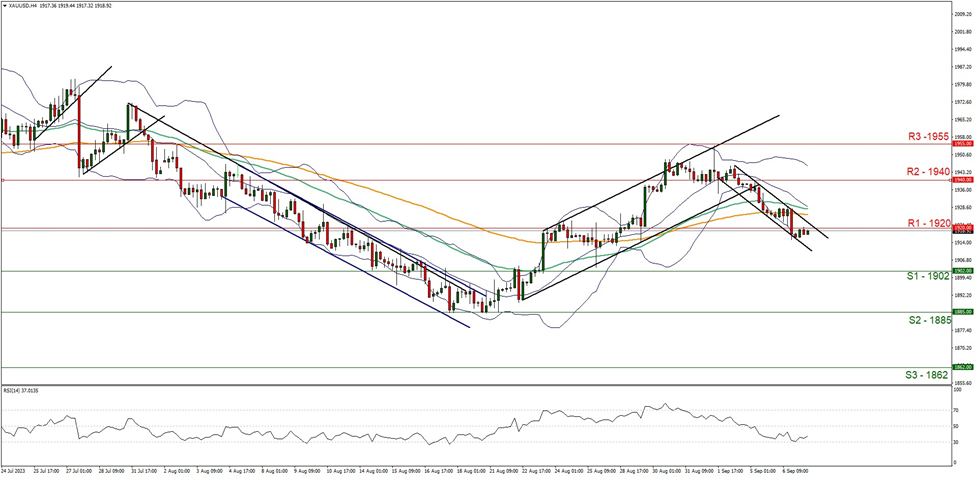Click the 24 Jul 2023 date label

click(x=16, y=468)
